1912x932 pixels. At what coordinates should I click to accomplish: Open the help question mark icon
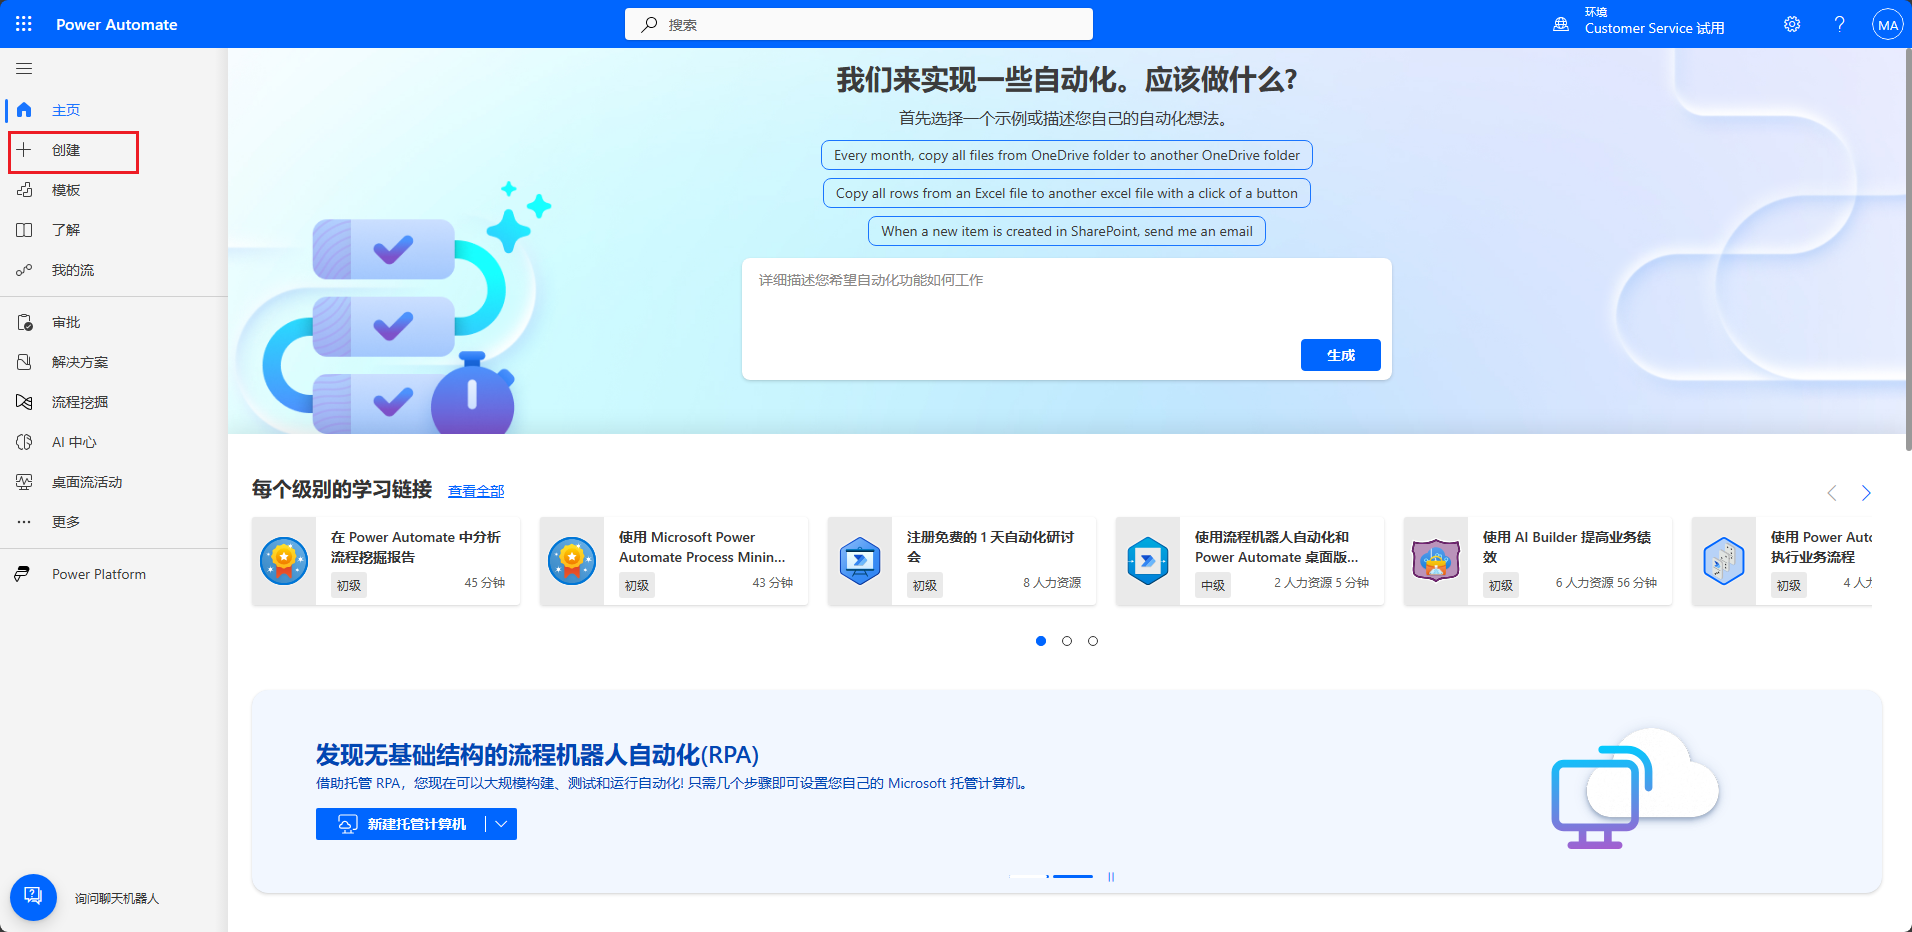(x=1839, y=24)
